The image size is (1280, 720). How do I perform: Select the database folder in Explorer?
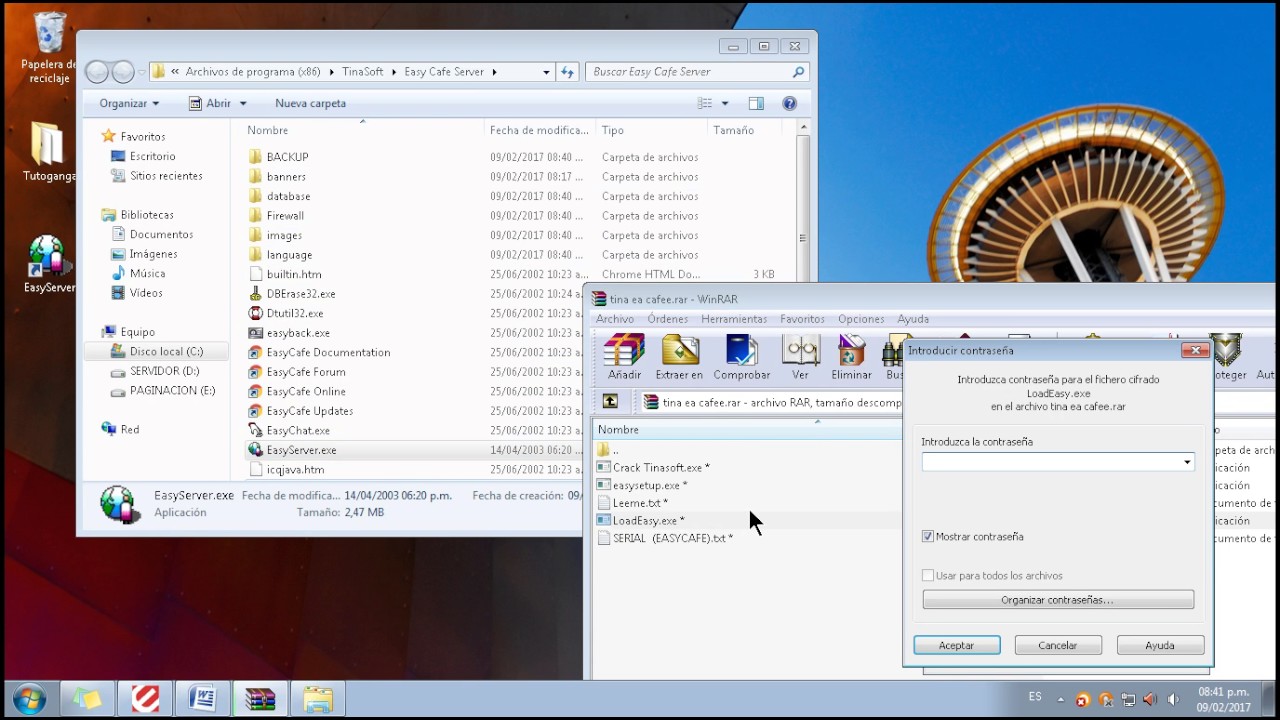tap(279, 196)
